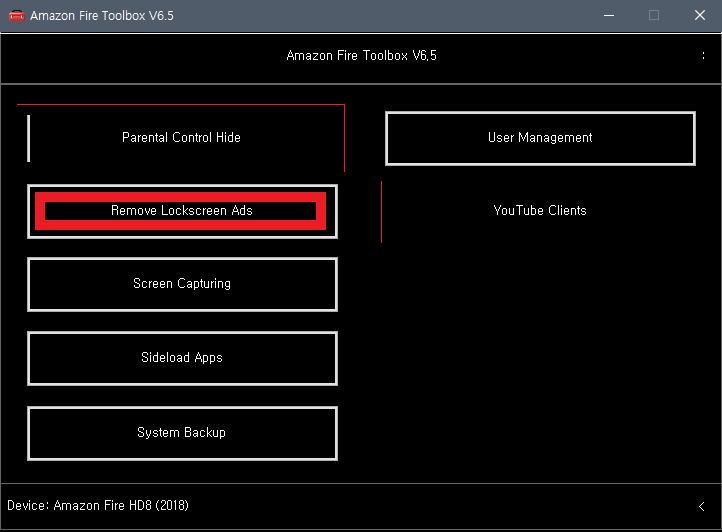Click Remove Lockscreen Ads button
This screenshot has height=532, width=722.
(x=182, y=211)
